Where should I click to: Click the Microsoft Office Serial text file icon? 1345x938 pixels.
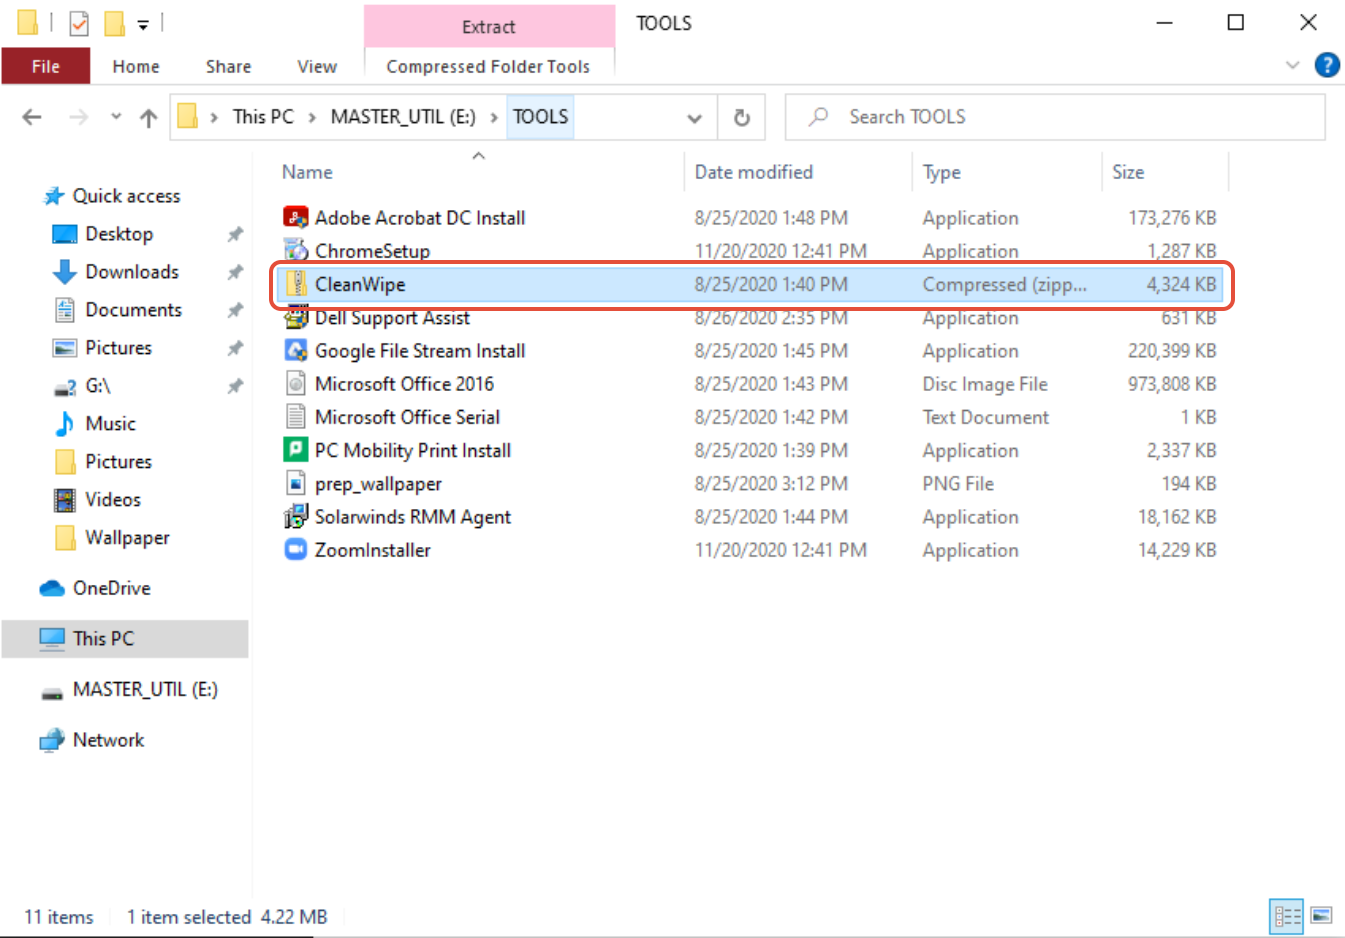click(x=295, y=417)
